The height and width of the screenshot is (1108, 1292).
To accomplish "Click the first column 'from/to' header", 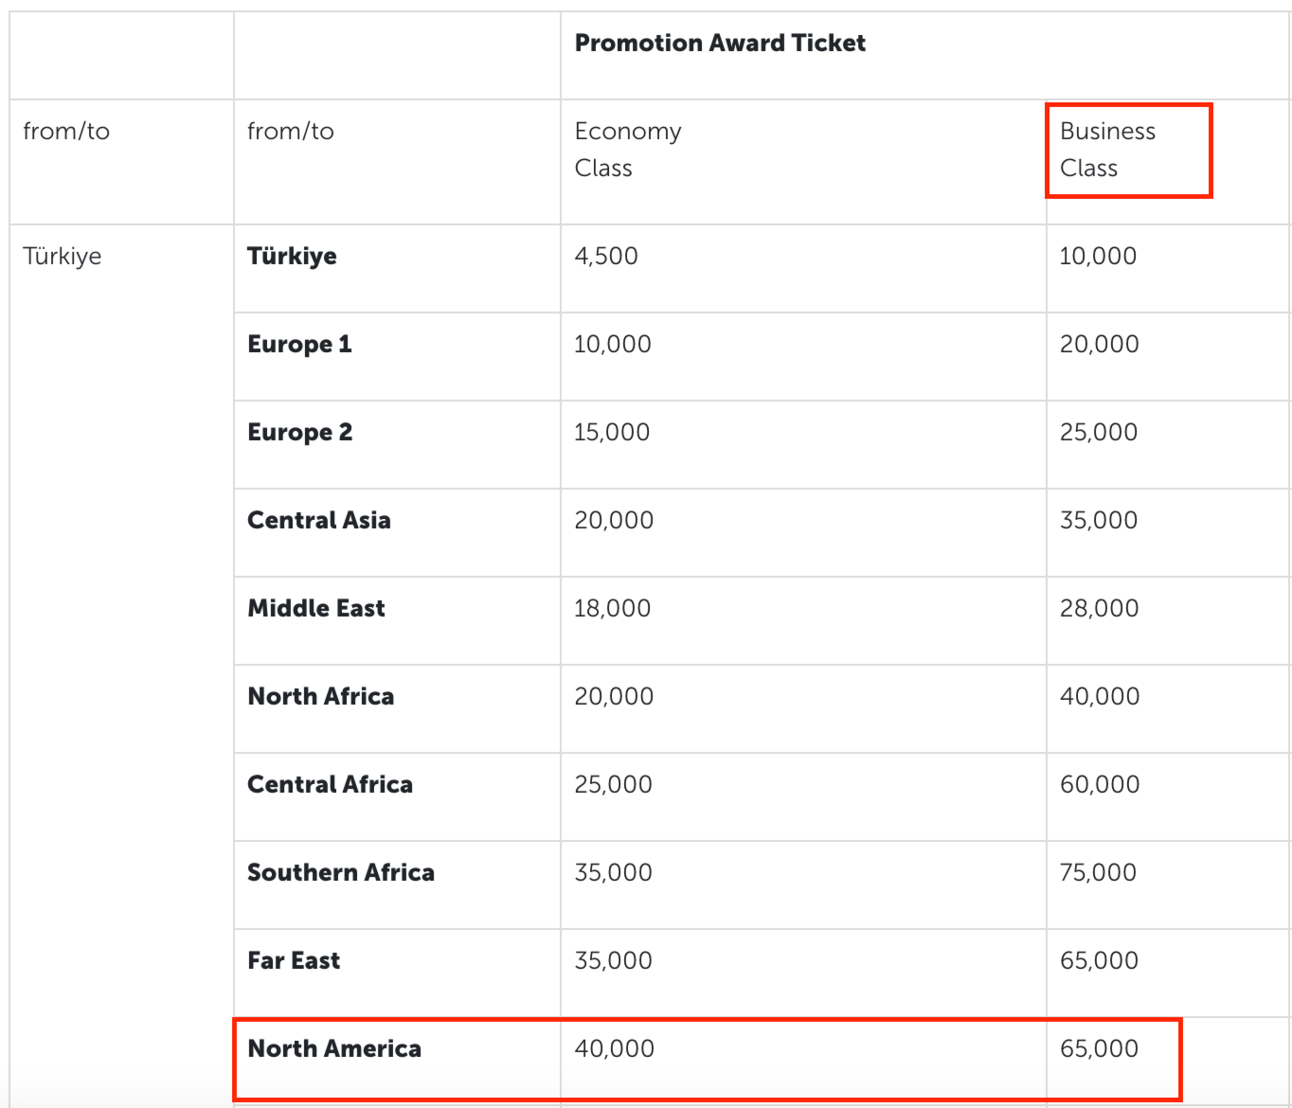I will coord(66,131).
